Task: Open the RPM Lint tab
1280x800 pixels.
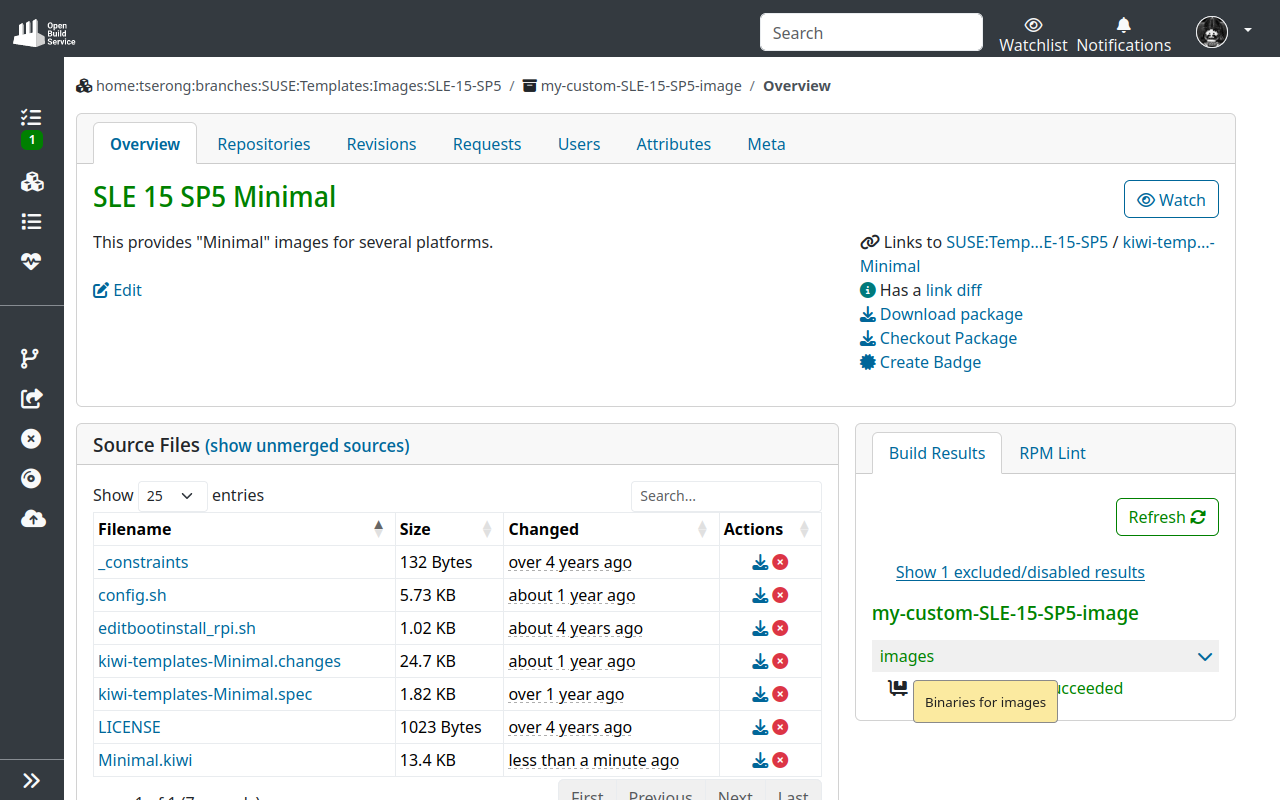Action: pos(1052,453)
